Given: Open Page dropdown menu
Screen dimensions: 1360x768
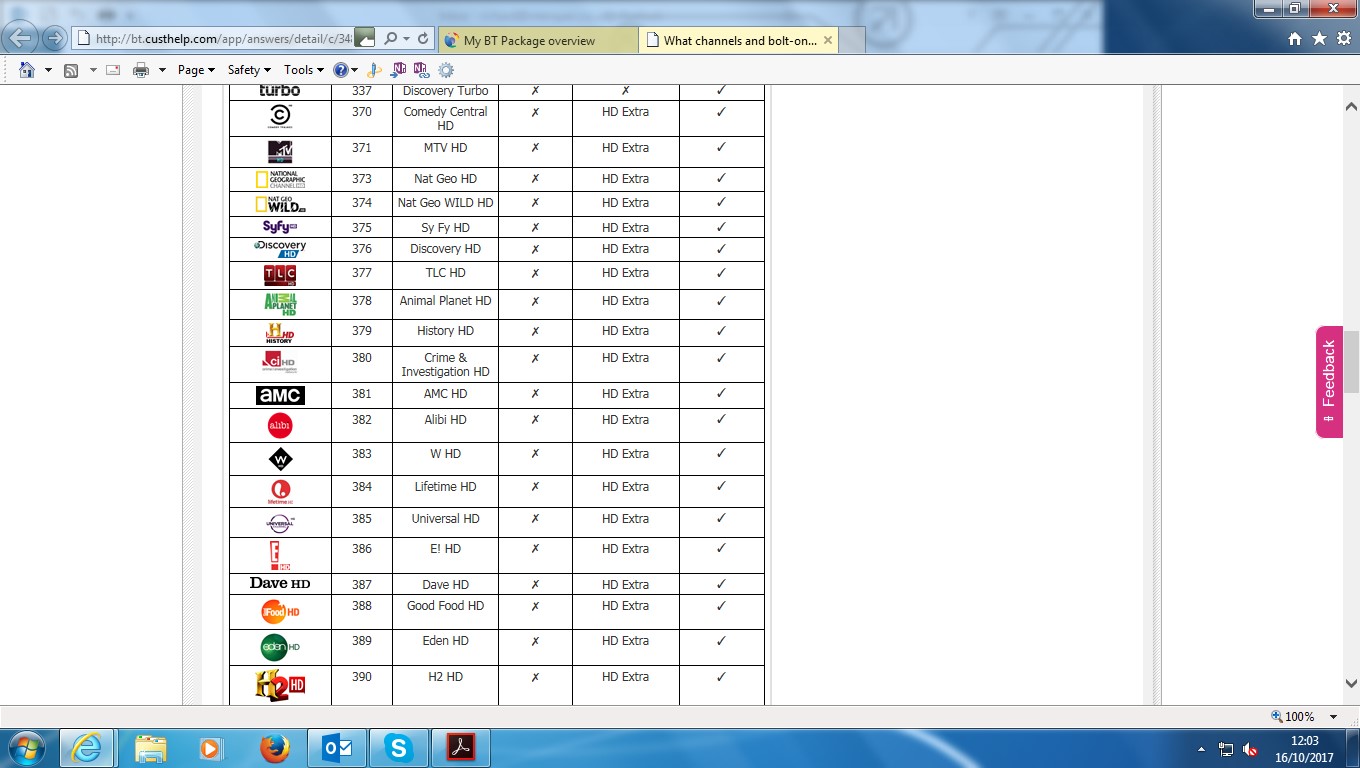Looking at the screenshot, I should pyautogui.click(x=196, y=70).
